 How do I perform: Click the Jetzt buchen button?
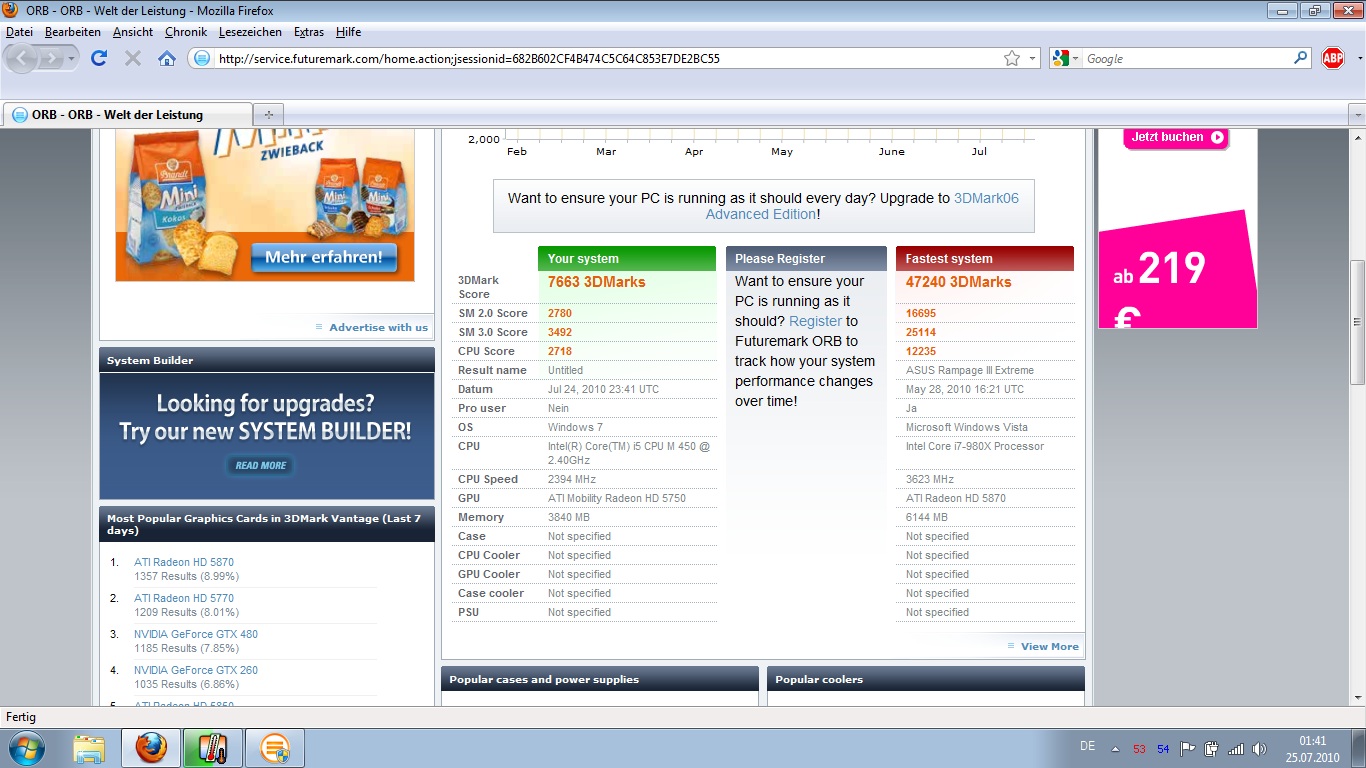[x=1176, y=137]
